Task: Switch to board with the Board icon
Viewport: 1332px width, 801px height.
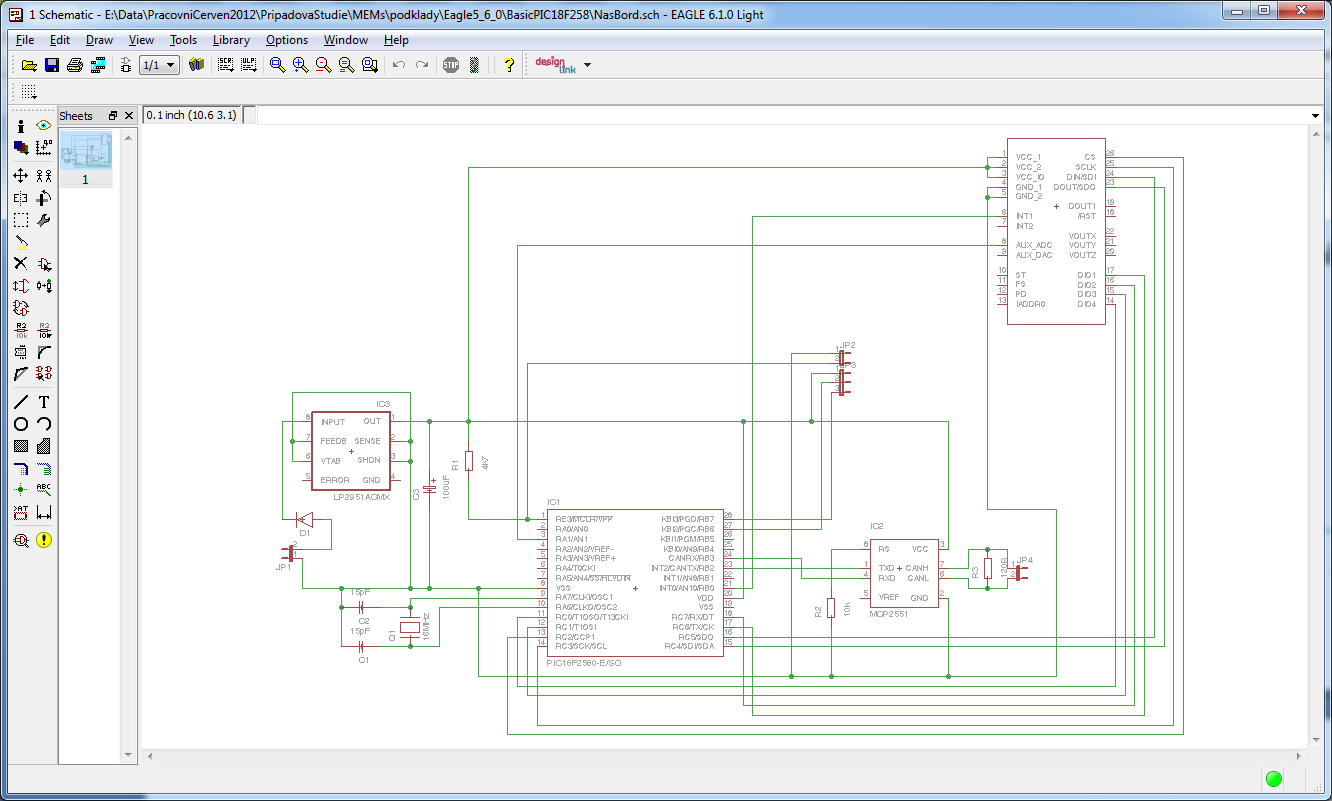Action: (x=125, y=65)
